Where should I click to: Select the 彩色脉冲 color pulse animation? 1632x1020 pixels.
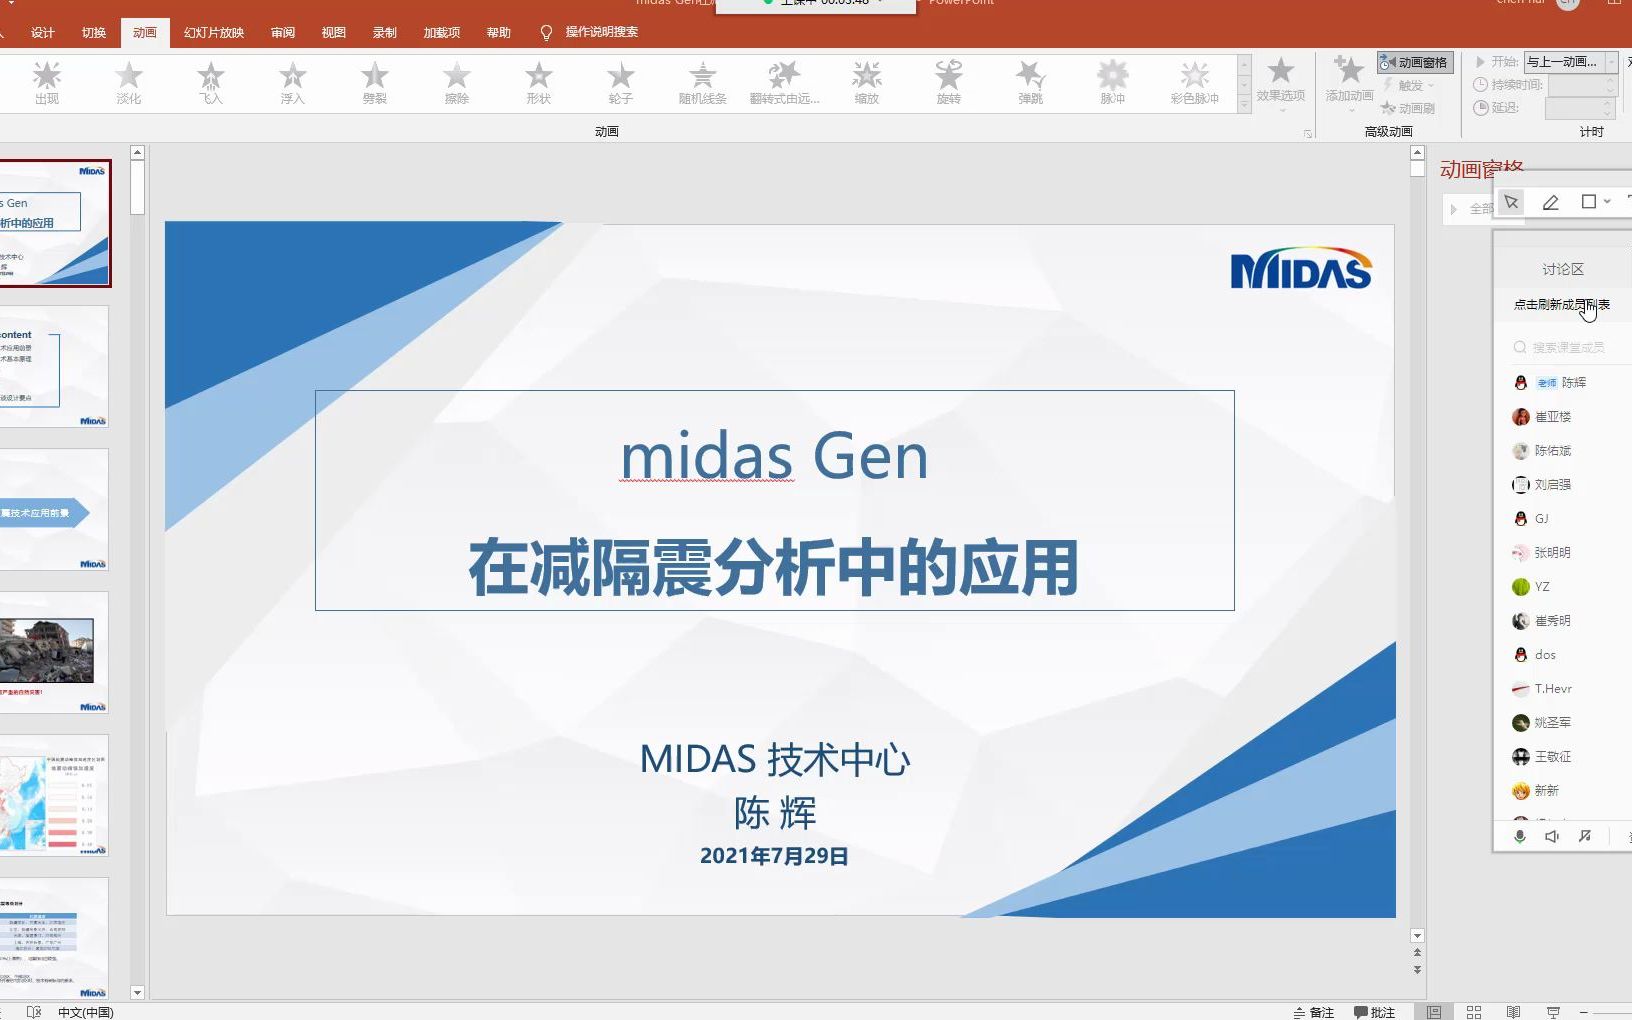pyautogui.click(x=1193, y=82)
